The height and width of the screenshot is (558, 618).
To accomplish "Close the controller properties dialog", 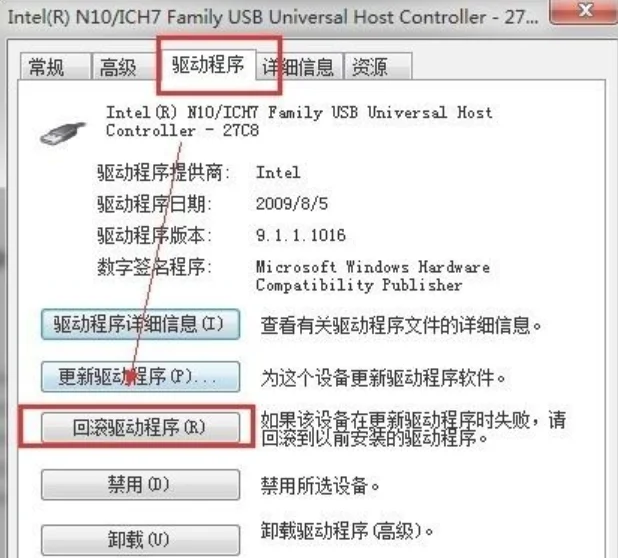I will [x=584, y=11].
